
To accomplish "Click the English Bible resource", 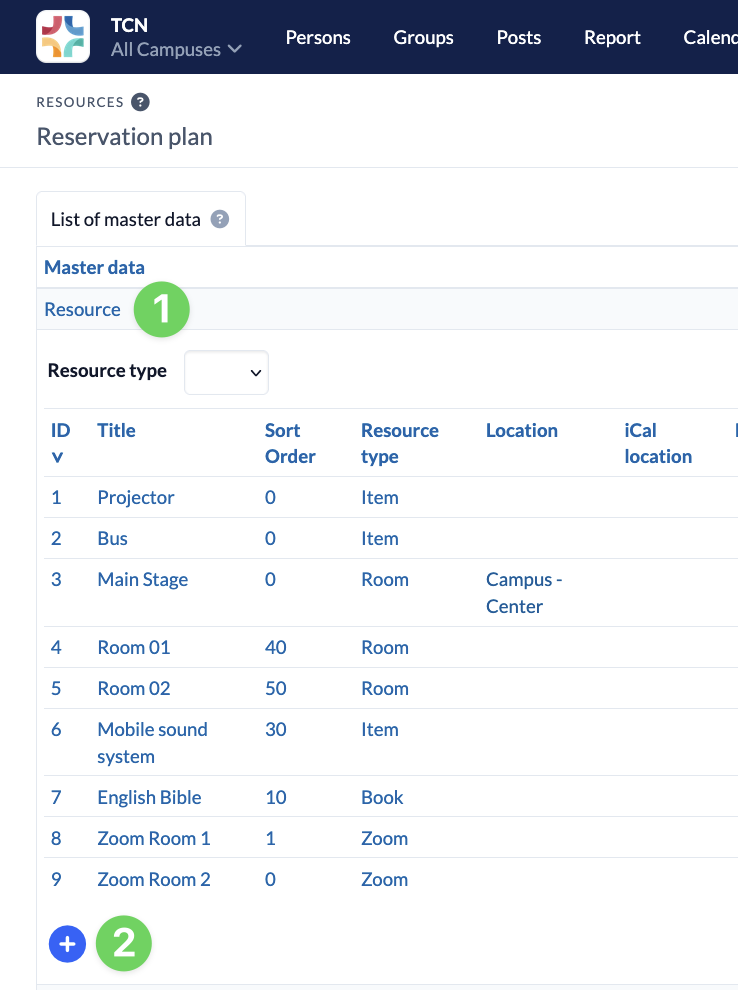I will (149, 797).
